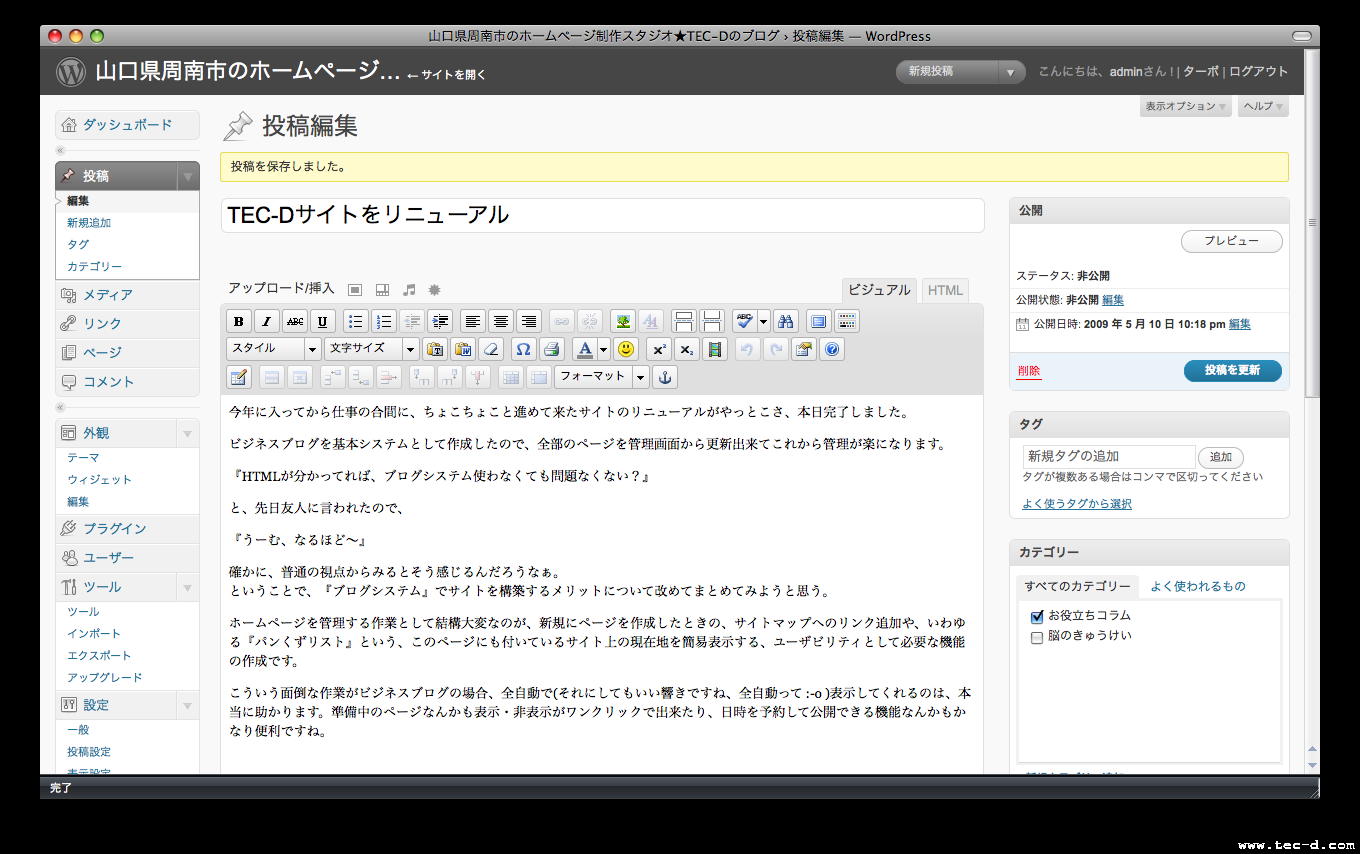Open the 文字サイズ font size dropdown

(371, 349)
